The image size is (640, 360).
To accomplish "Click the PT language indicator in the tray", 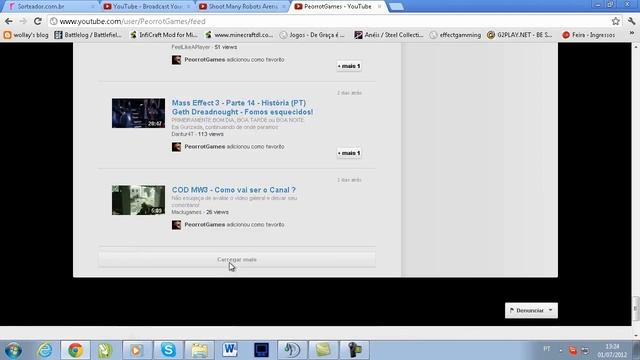I will coord(547,349).
